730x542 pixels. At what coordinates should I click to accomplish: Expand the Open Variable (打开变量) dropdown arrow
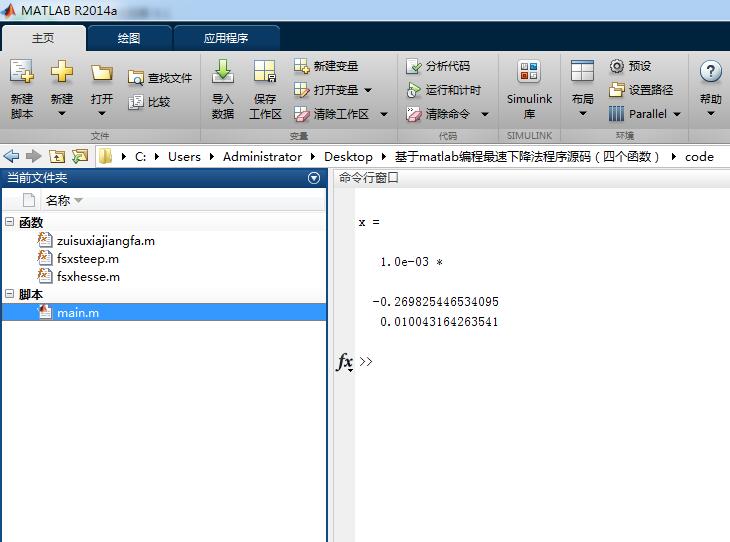pyautogui.click(x=368, y=90)
